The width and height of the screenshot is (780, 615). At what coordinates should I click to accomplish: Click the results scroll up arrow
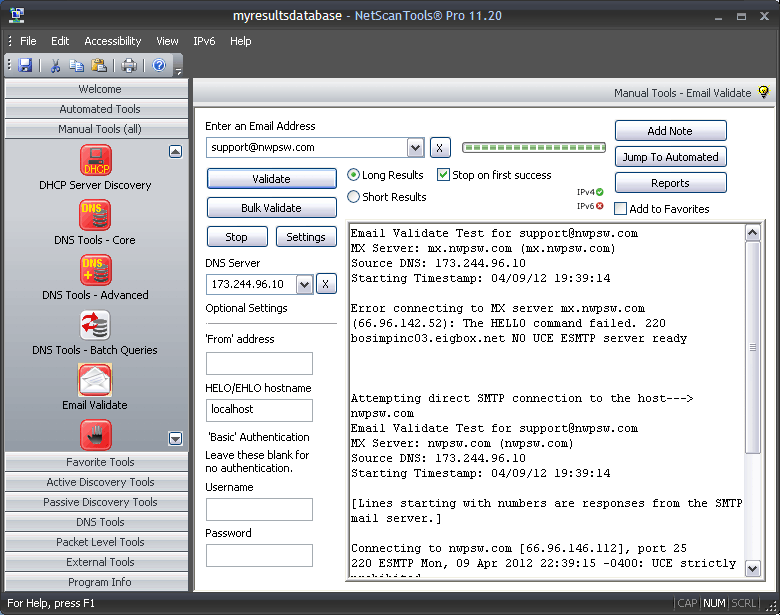[753, 232]
